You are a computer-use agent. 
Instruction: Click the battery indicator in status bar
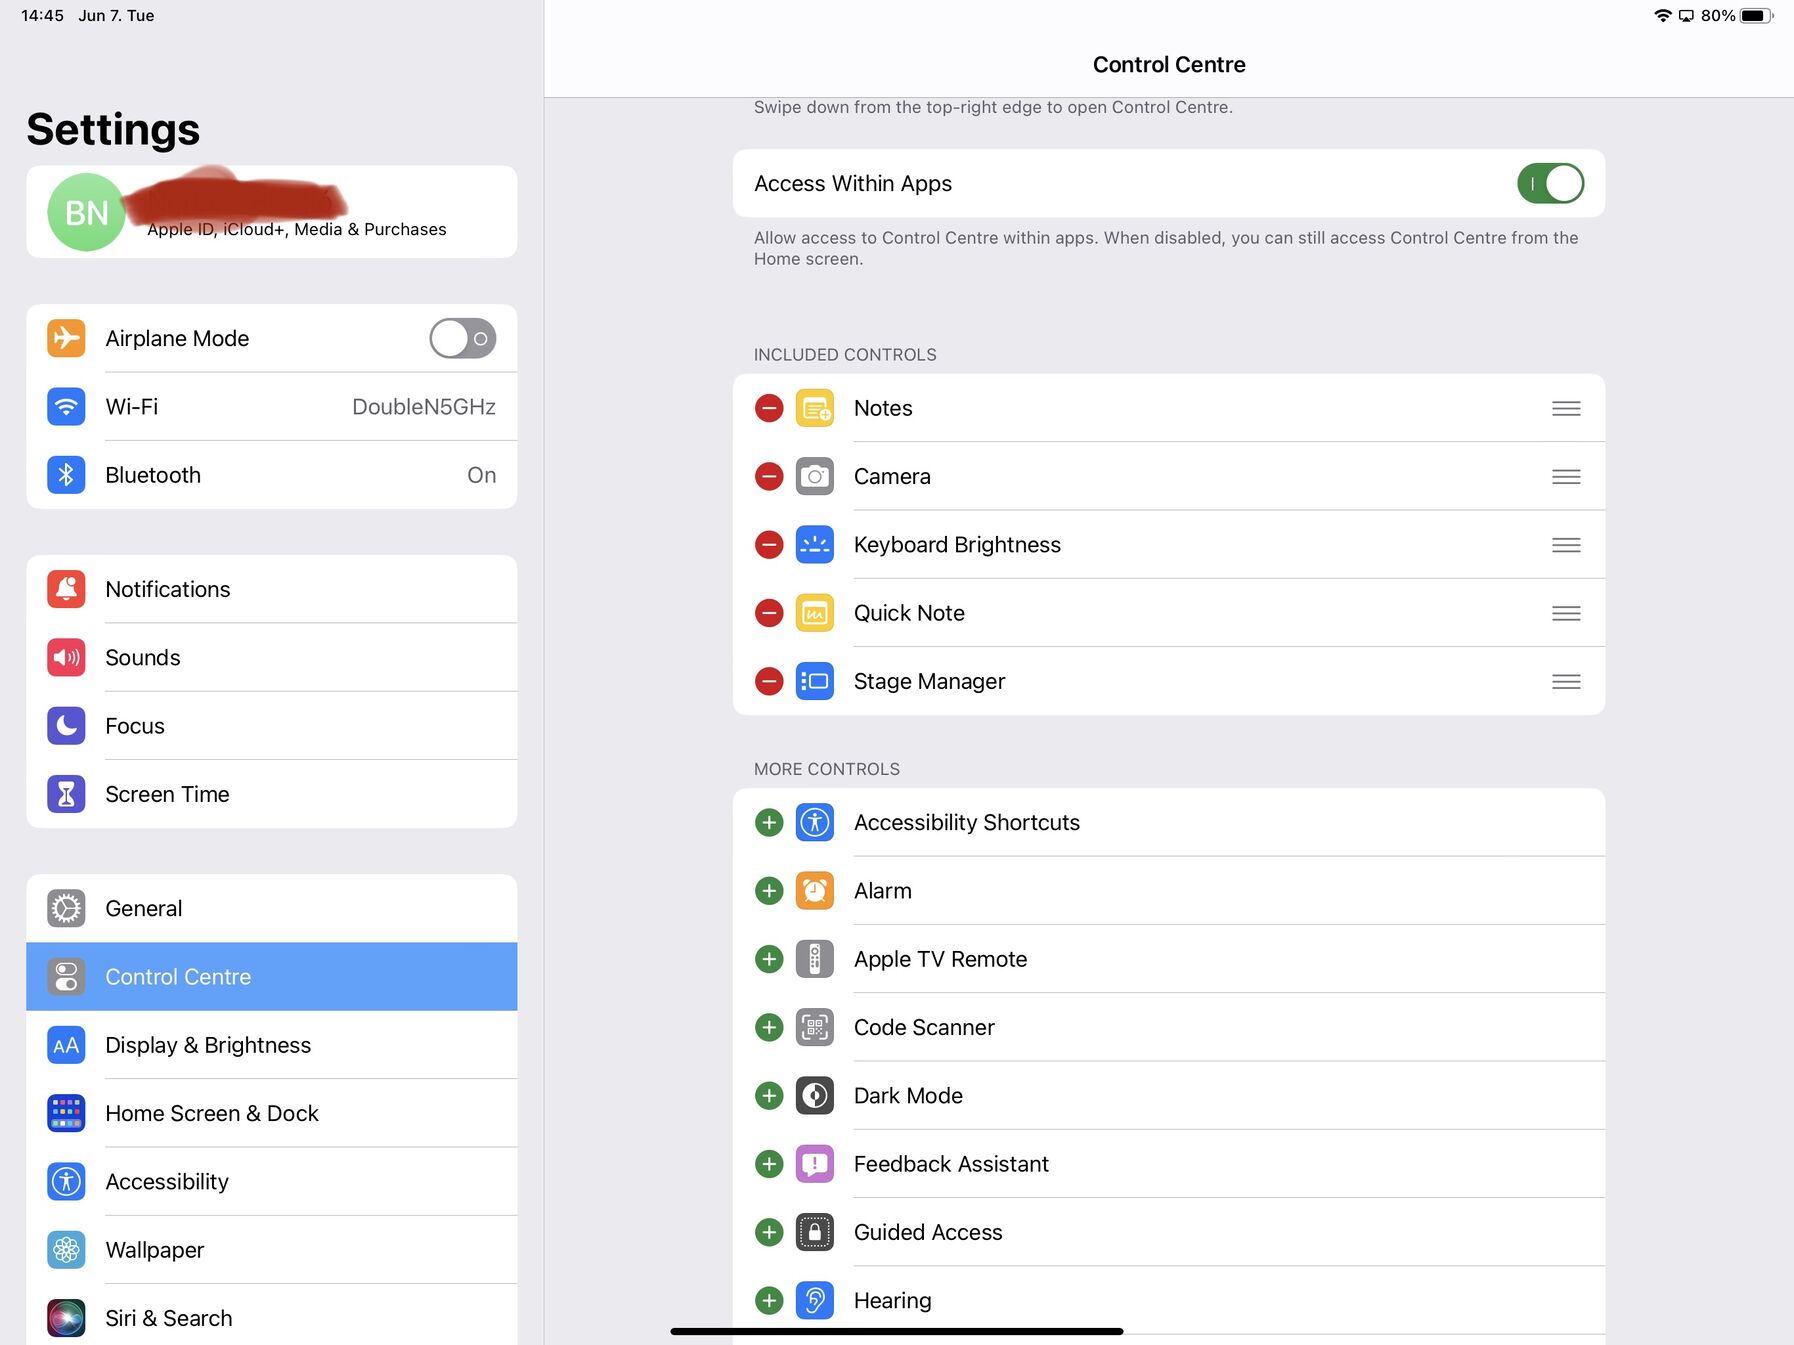point(1756,16)
